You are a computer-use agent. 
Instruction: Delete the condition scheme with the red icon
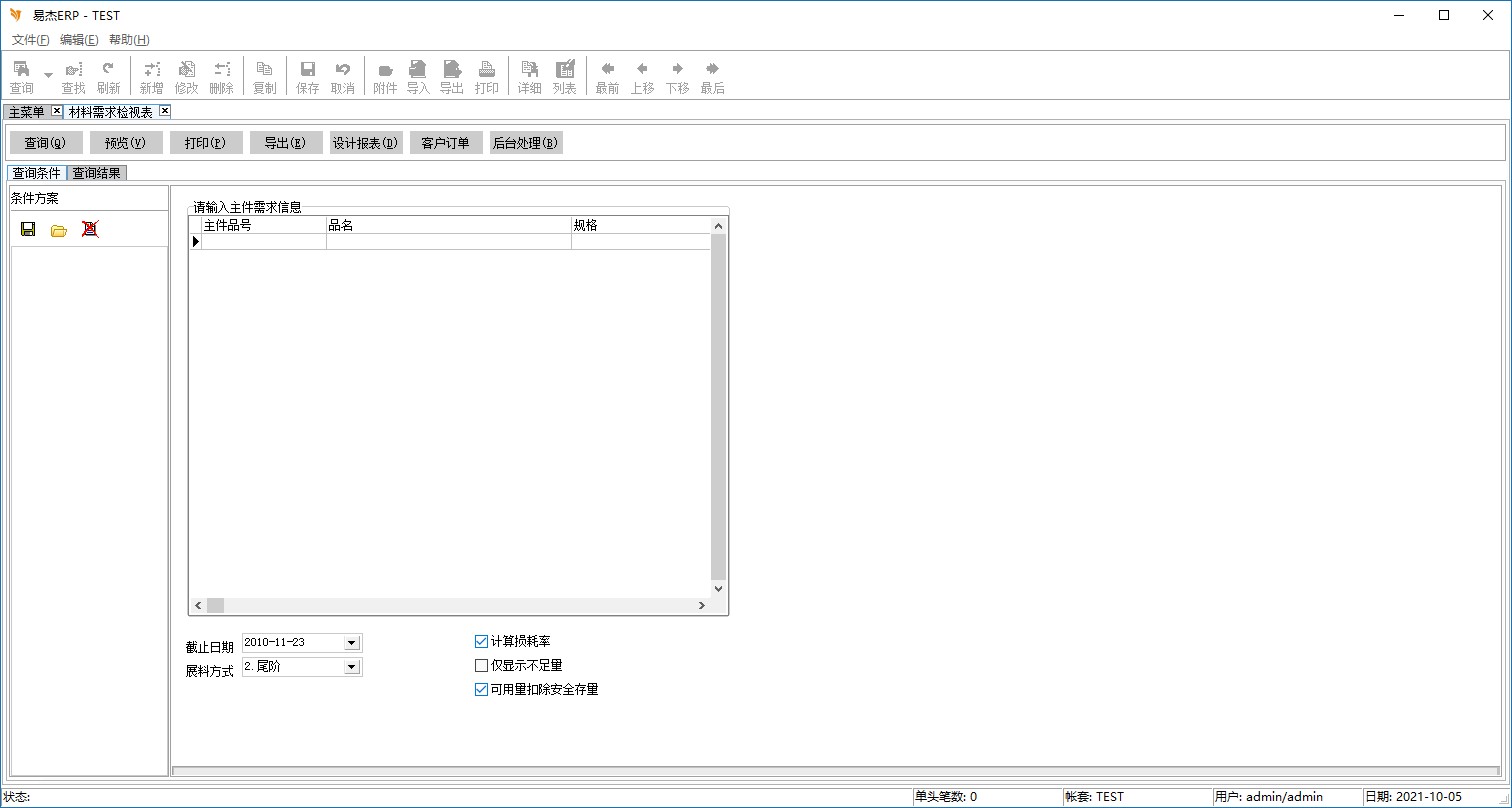coord(90,229)
